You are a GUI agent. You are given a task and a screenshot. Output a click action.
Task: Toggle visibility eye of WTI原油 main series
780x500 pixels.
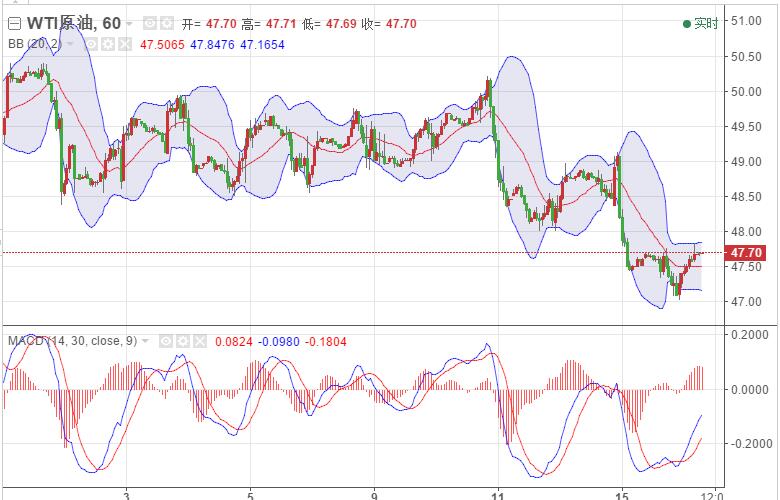pos(150,23)
